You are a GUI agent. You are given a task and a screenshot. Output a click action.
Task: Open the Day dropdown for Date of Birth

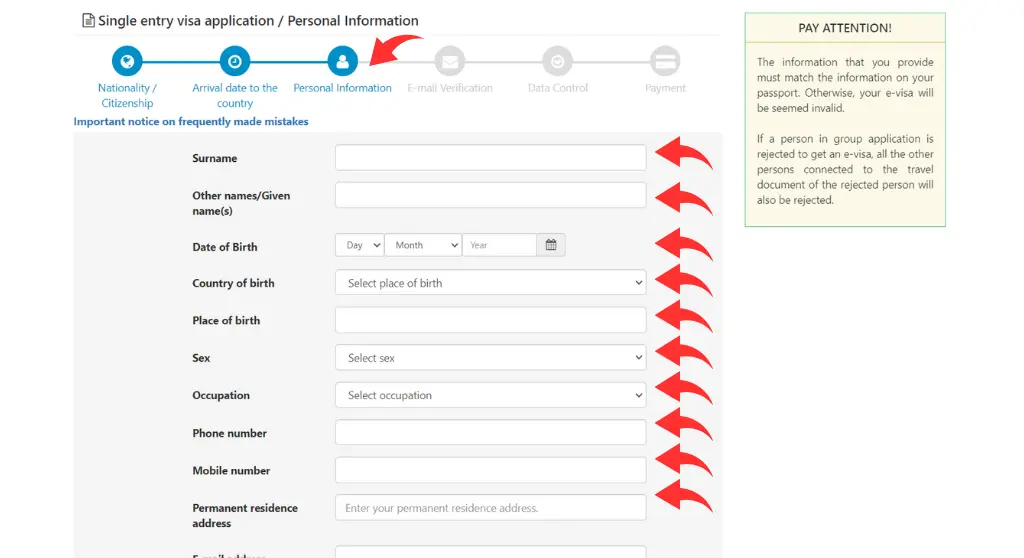click(x=360, y=245)
